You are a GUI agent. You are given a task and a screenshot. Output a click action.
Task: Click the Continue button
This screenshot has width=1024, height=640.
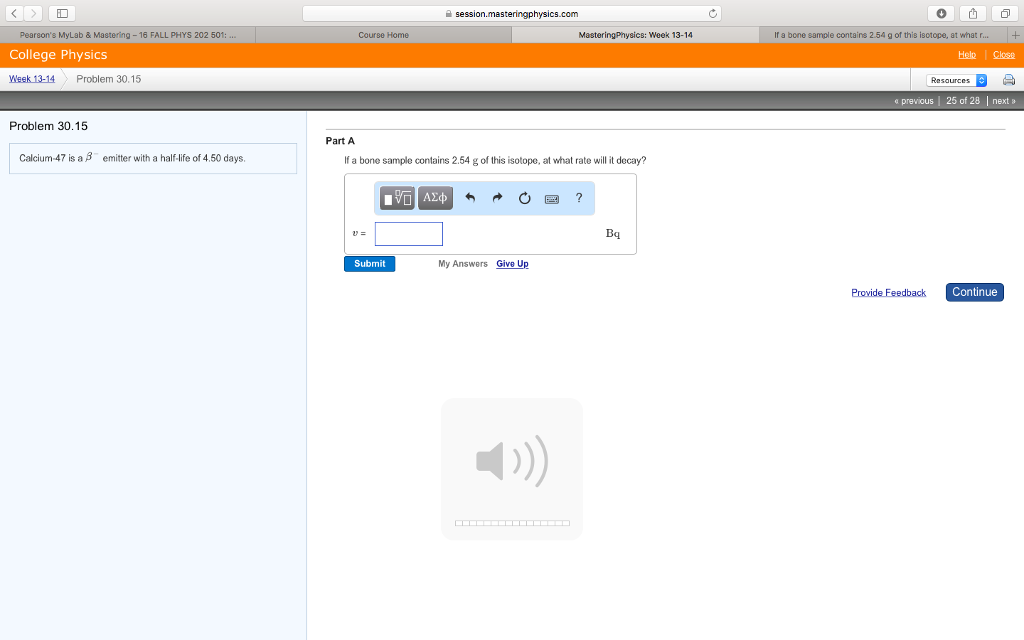pos(974,292)
